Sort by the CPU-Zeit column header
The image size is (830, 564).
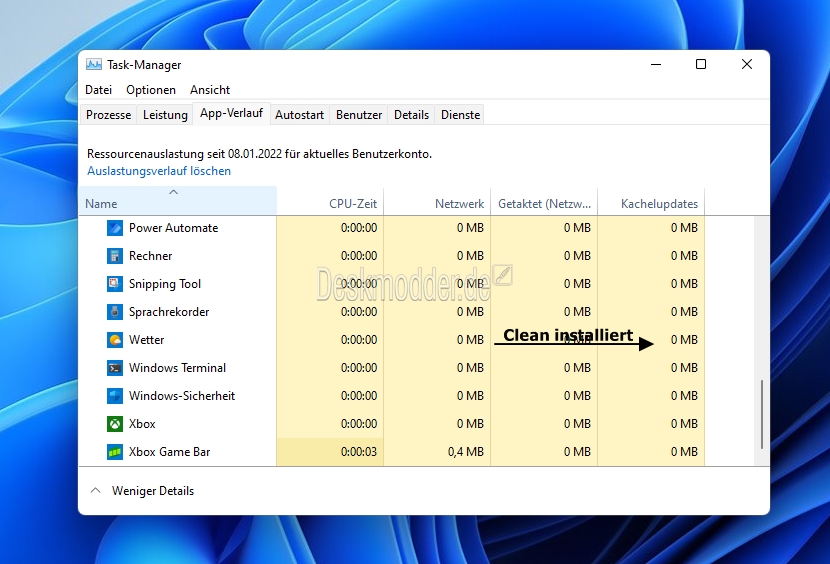[x=330, y=201]
